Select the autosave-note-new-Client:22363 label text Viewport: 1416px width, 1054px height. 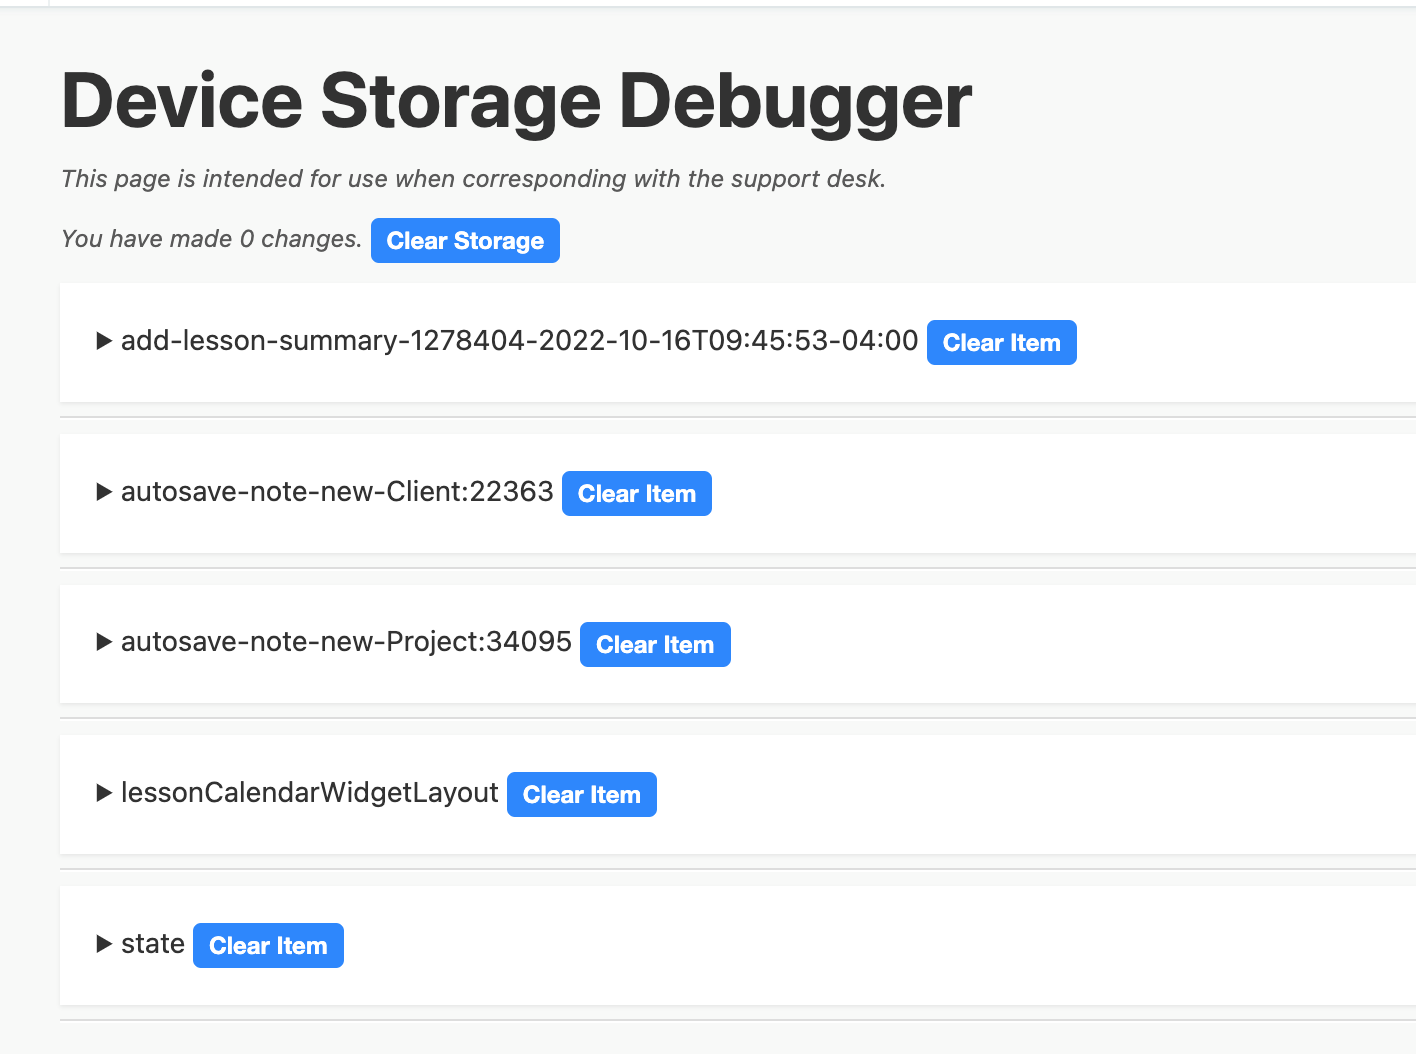tap(337, 492)
